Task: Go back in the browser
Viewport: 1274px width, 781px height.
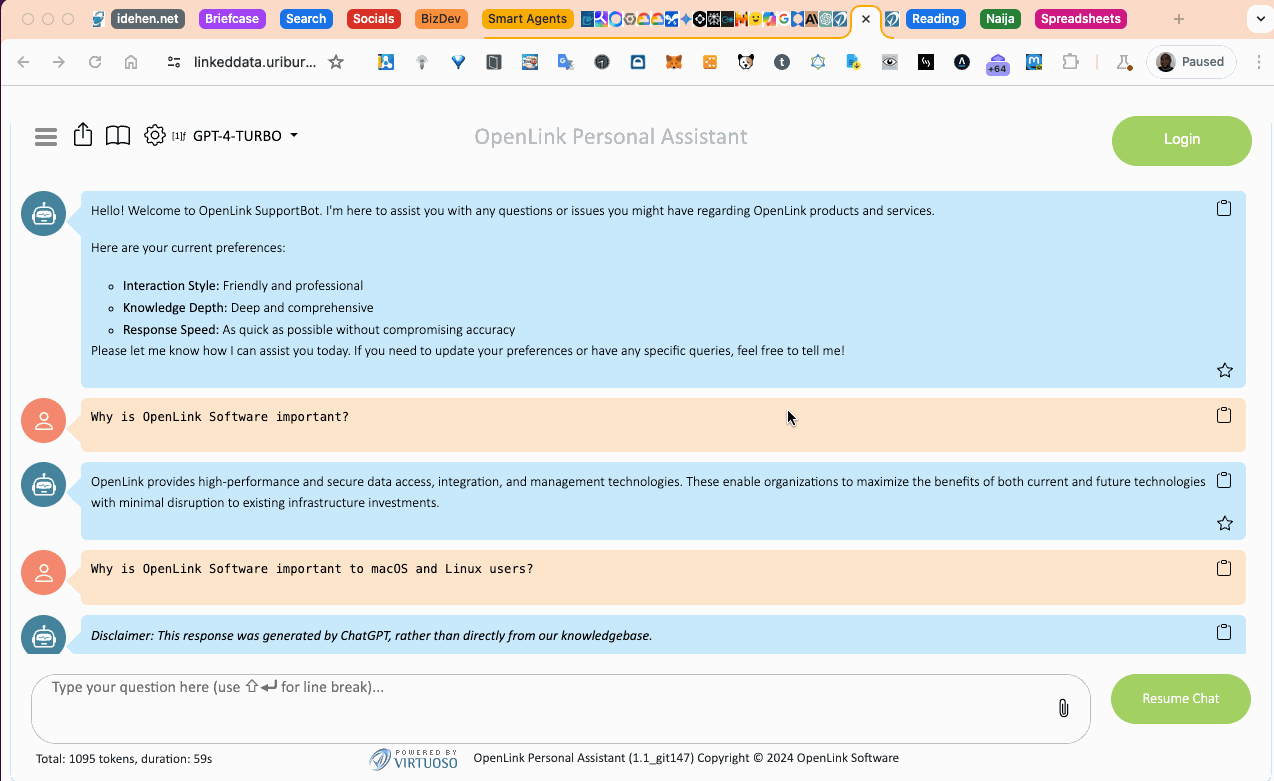Action: pyautogui.click(x=23, y=62)
